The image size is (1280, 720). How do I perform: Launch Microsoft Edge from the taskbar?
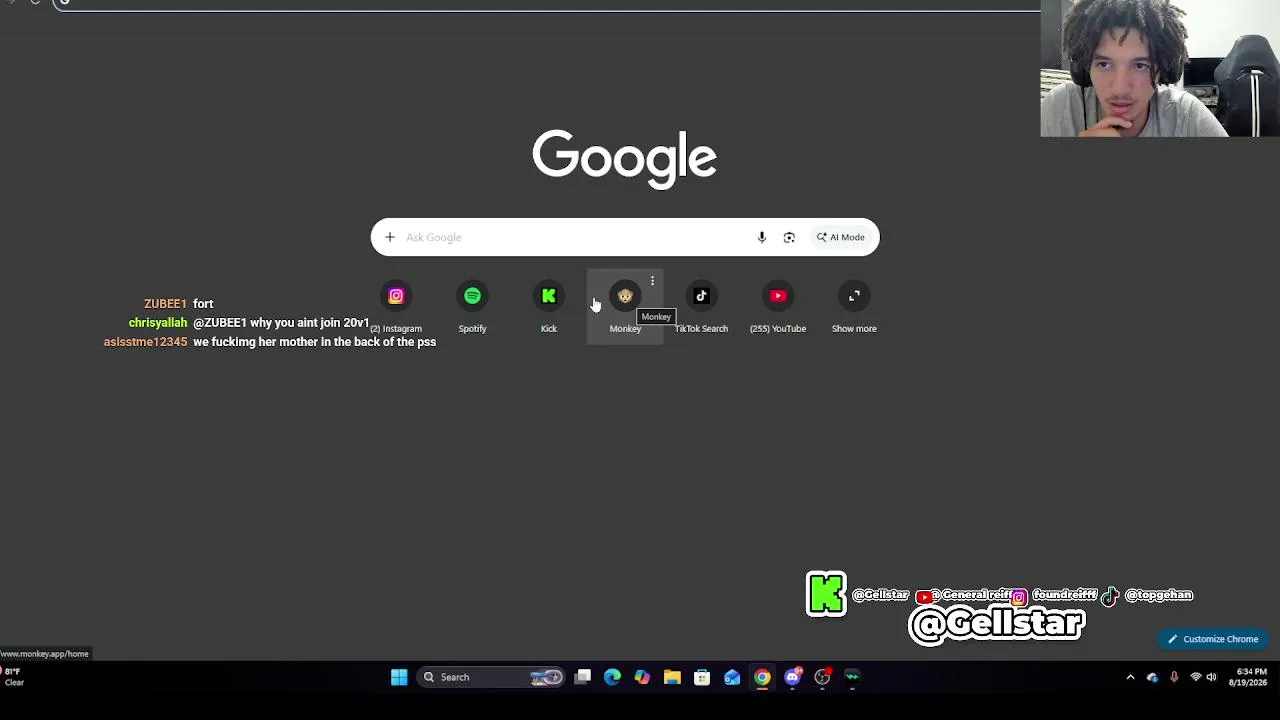[x=612, y=677]
